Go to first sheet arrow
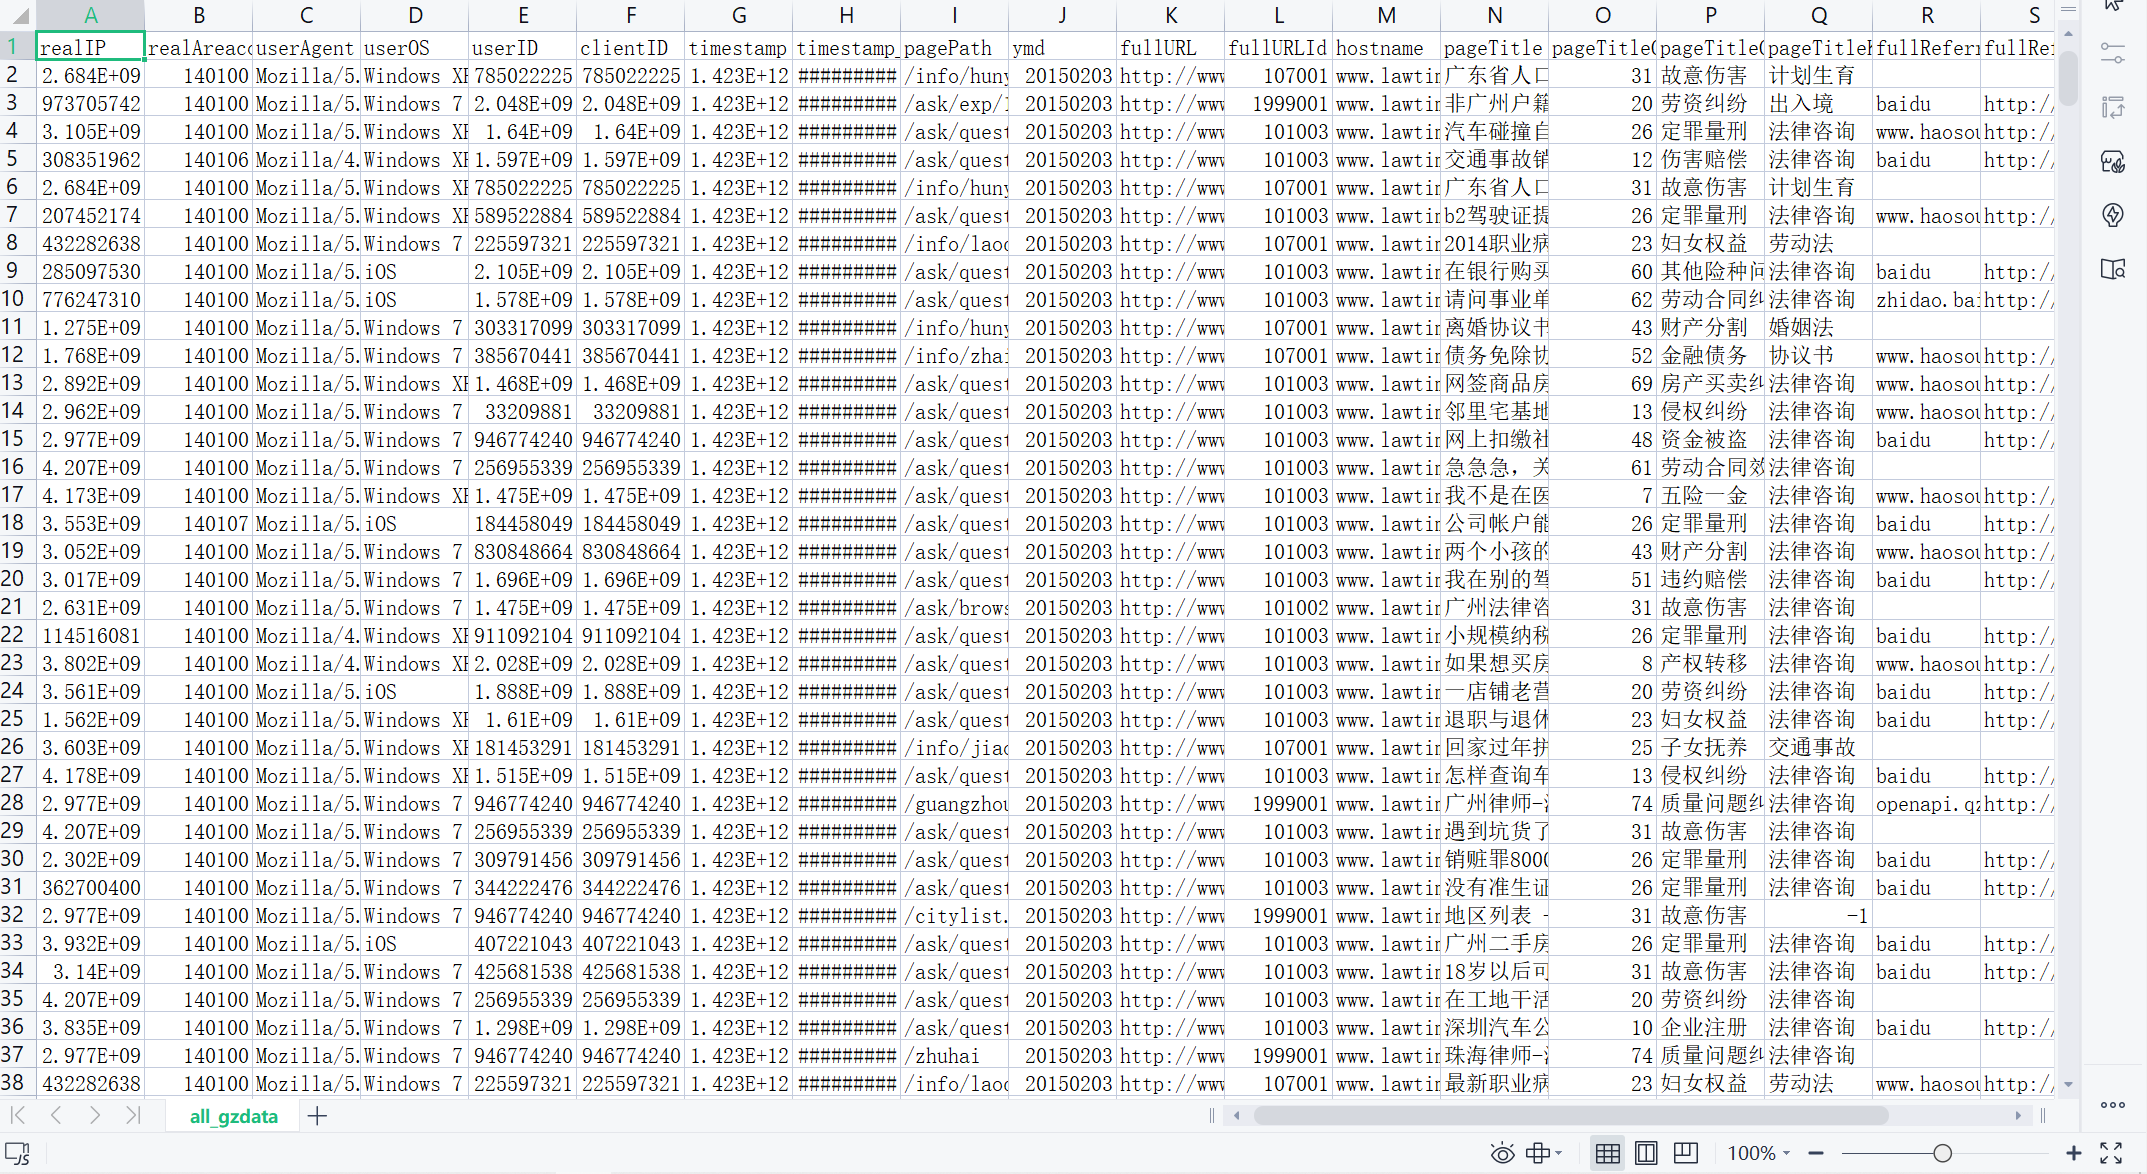Screen dimensions: 2147x1174 click(18, 1116)
